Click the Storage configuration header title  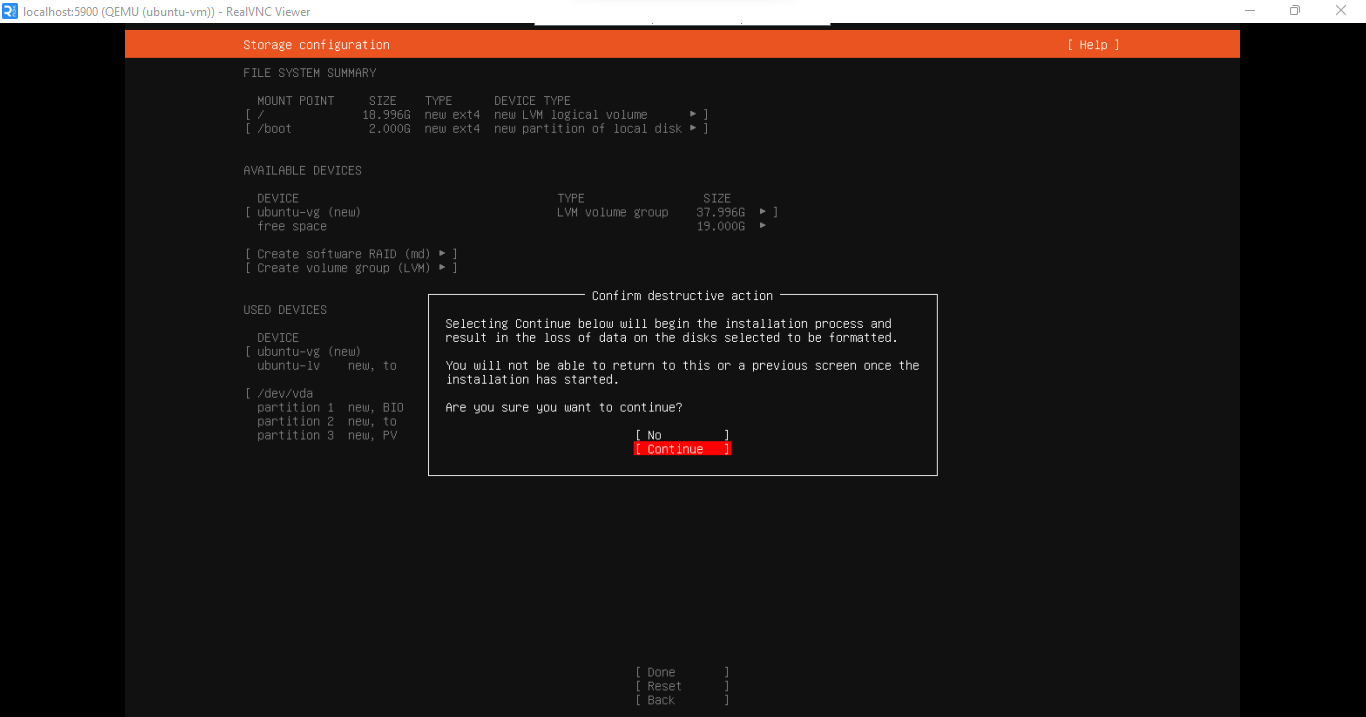point(316,45)
